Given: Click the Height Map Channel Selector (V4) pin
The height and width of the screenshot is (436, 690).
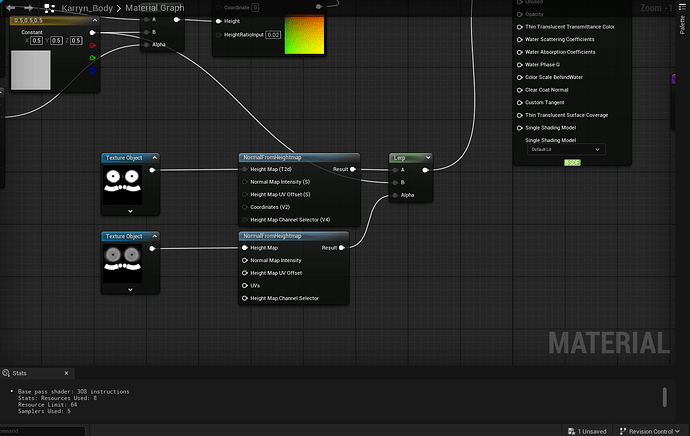Looking at the screenshot, I should 245,220.
